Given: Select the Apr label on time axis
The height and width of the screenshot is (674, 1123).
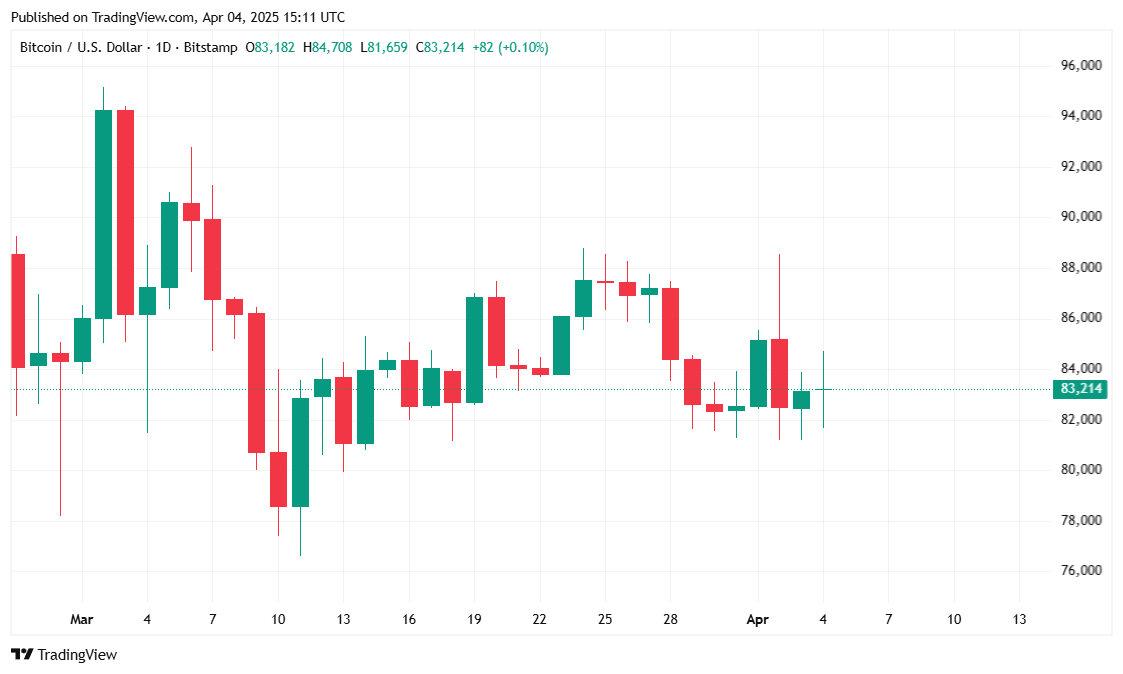Looking at the screenshot, I should 758,620.
